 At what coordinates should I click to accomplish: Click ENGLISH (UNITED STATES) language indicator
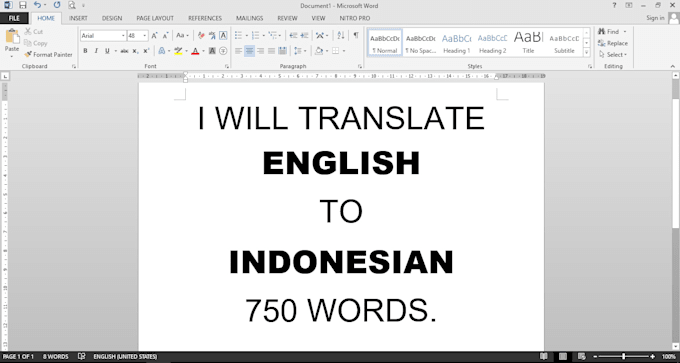[x=125, y=356]
